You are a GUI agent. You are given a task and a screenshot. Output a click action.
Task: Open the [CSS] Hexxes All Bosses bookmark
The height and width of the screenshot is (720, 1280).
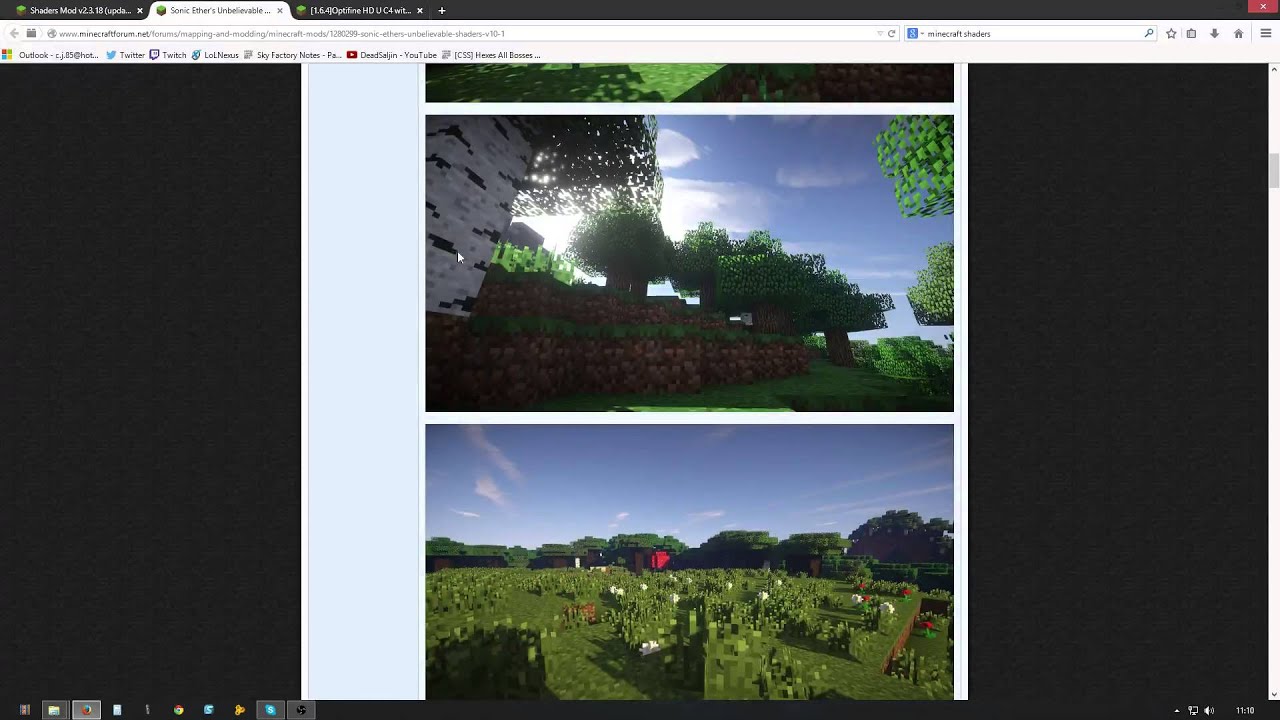click(490, 55)
